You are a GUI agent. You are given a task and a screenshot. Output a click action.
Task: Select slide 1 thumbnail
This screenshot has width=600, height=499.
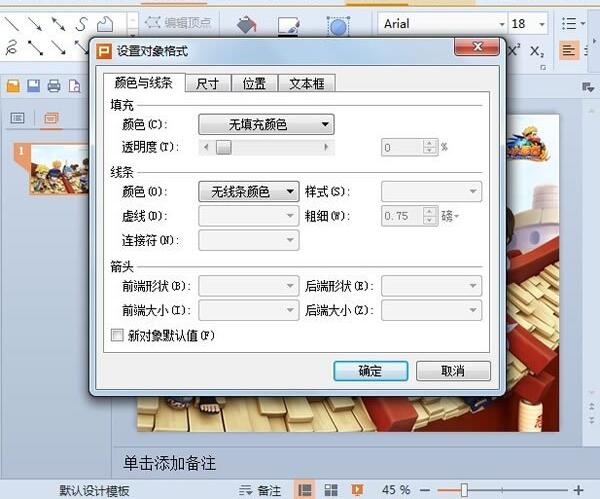(59, 169)
